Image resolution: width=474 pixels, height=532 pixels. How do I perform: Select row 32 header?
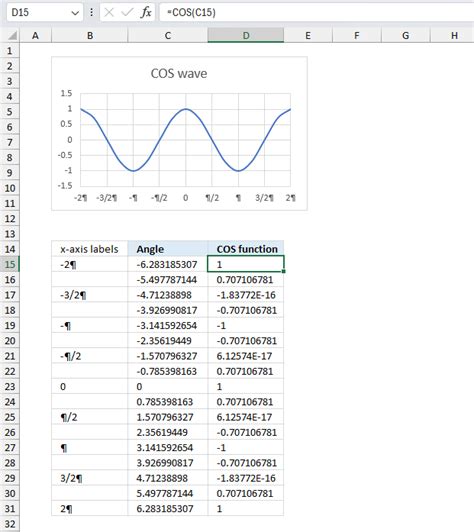10,524
